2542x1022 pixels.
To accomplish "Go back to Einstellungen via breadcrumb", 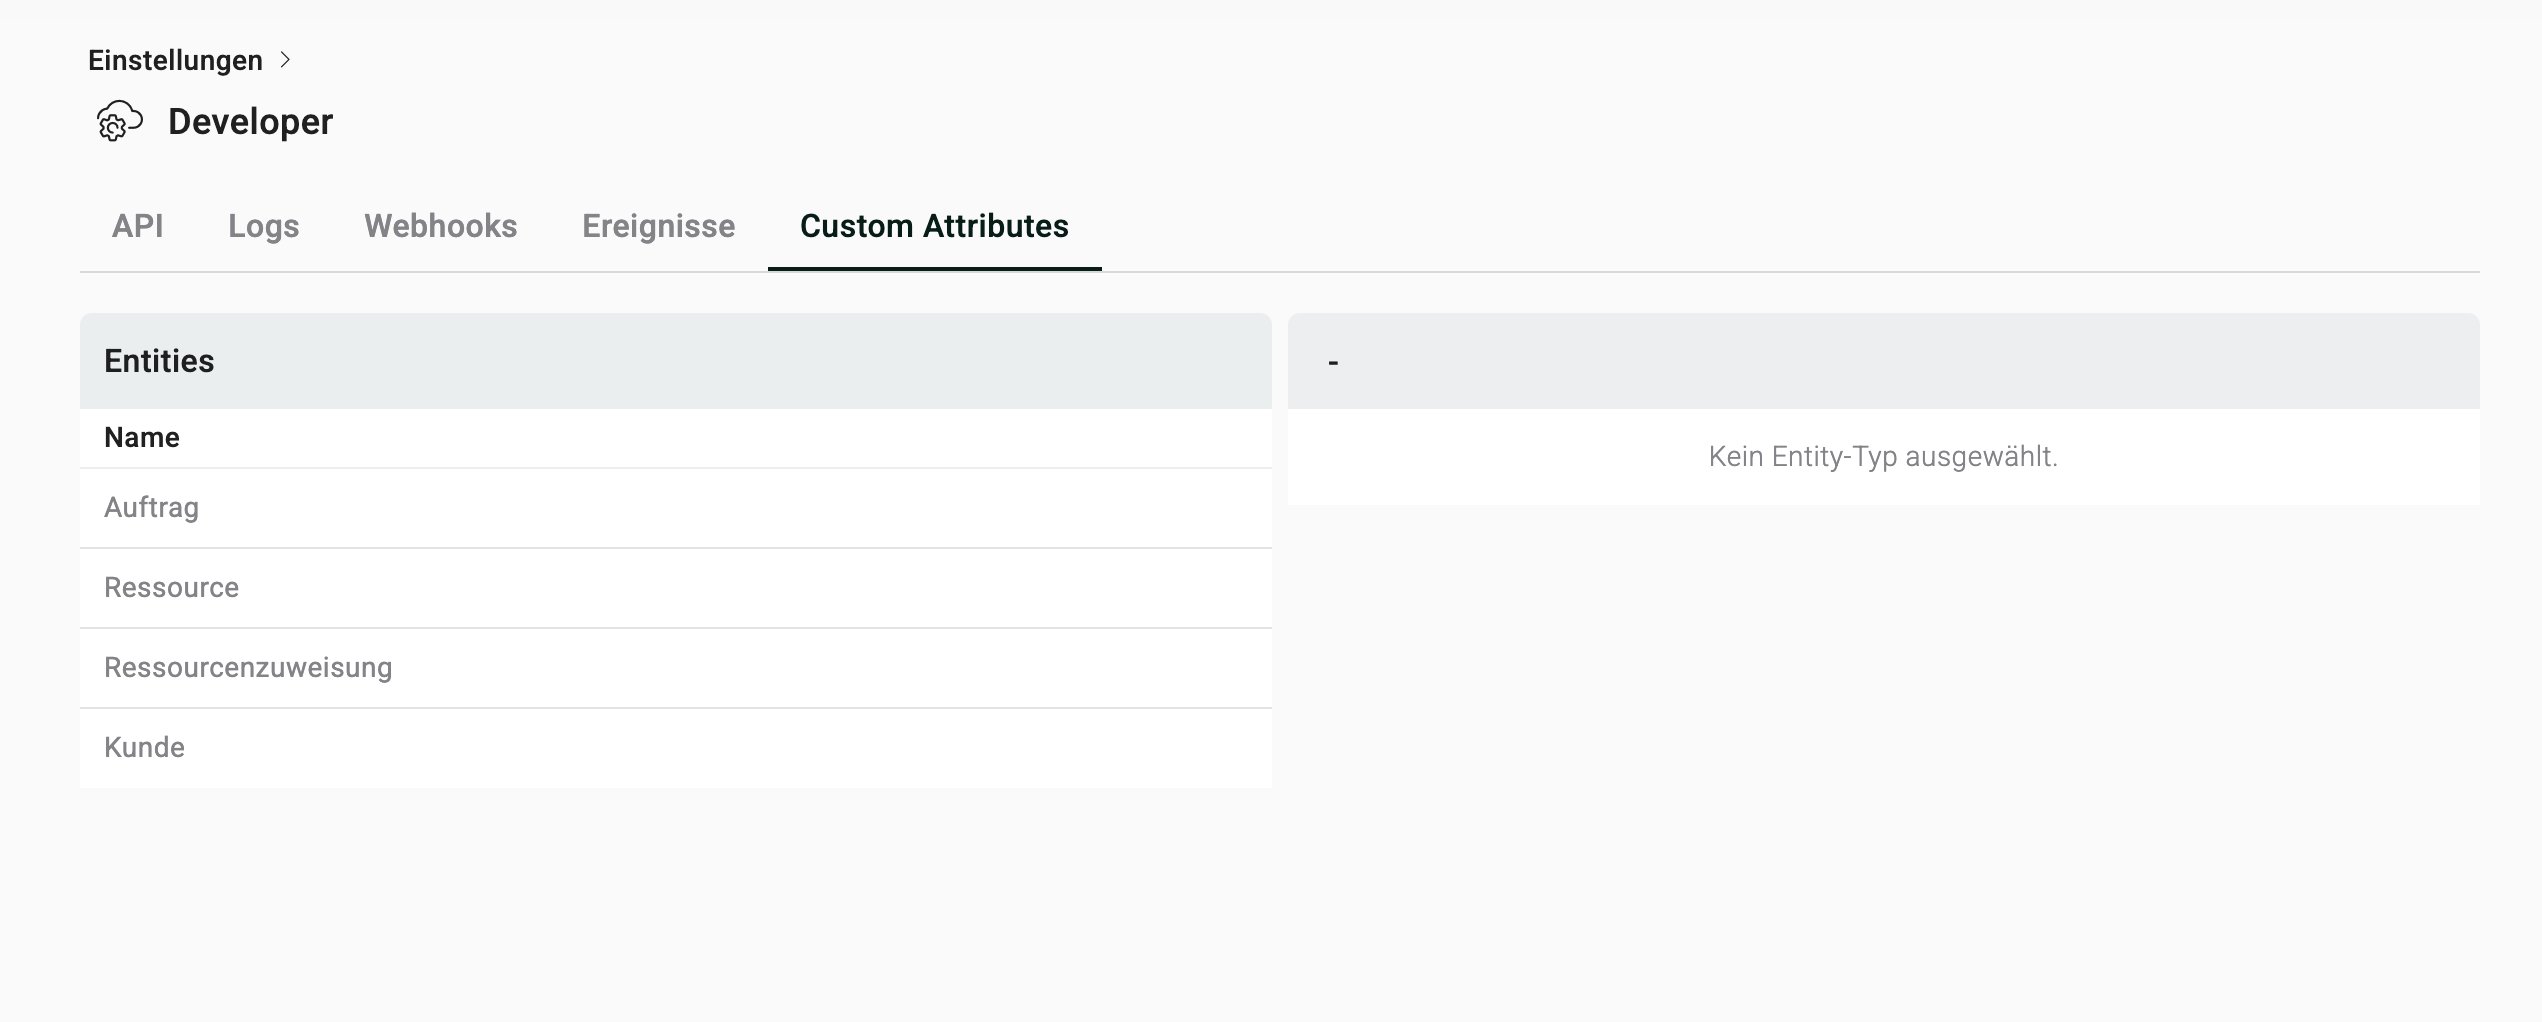I will pyautogui.click(x=175, y=60).
